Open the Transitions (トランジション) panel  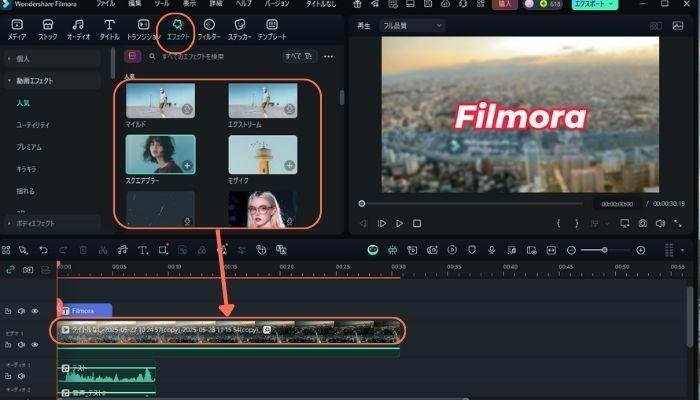(x=144, y=27)
